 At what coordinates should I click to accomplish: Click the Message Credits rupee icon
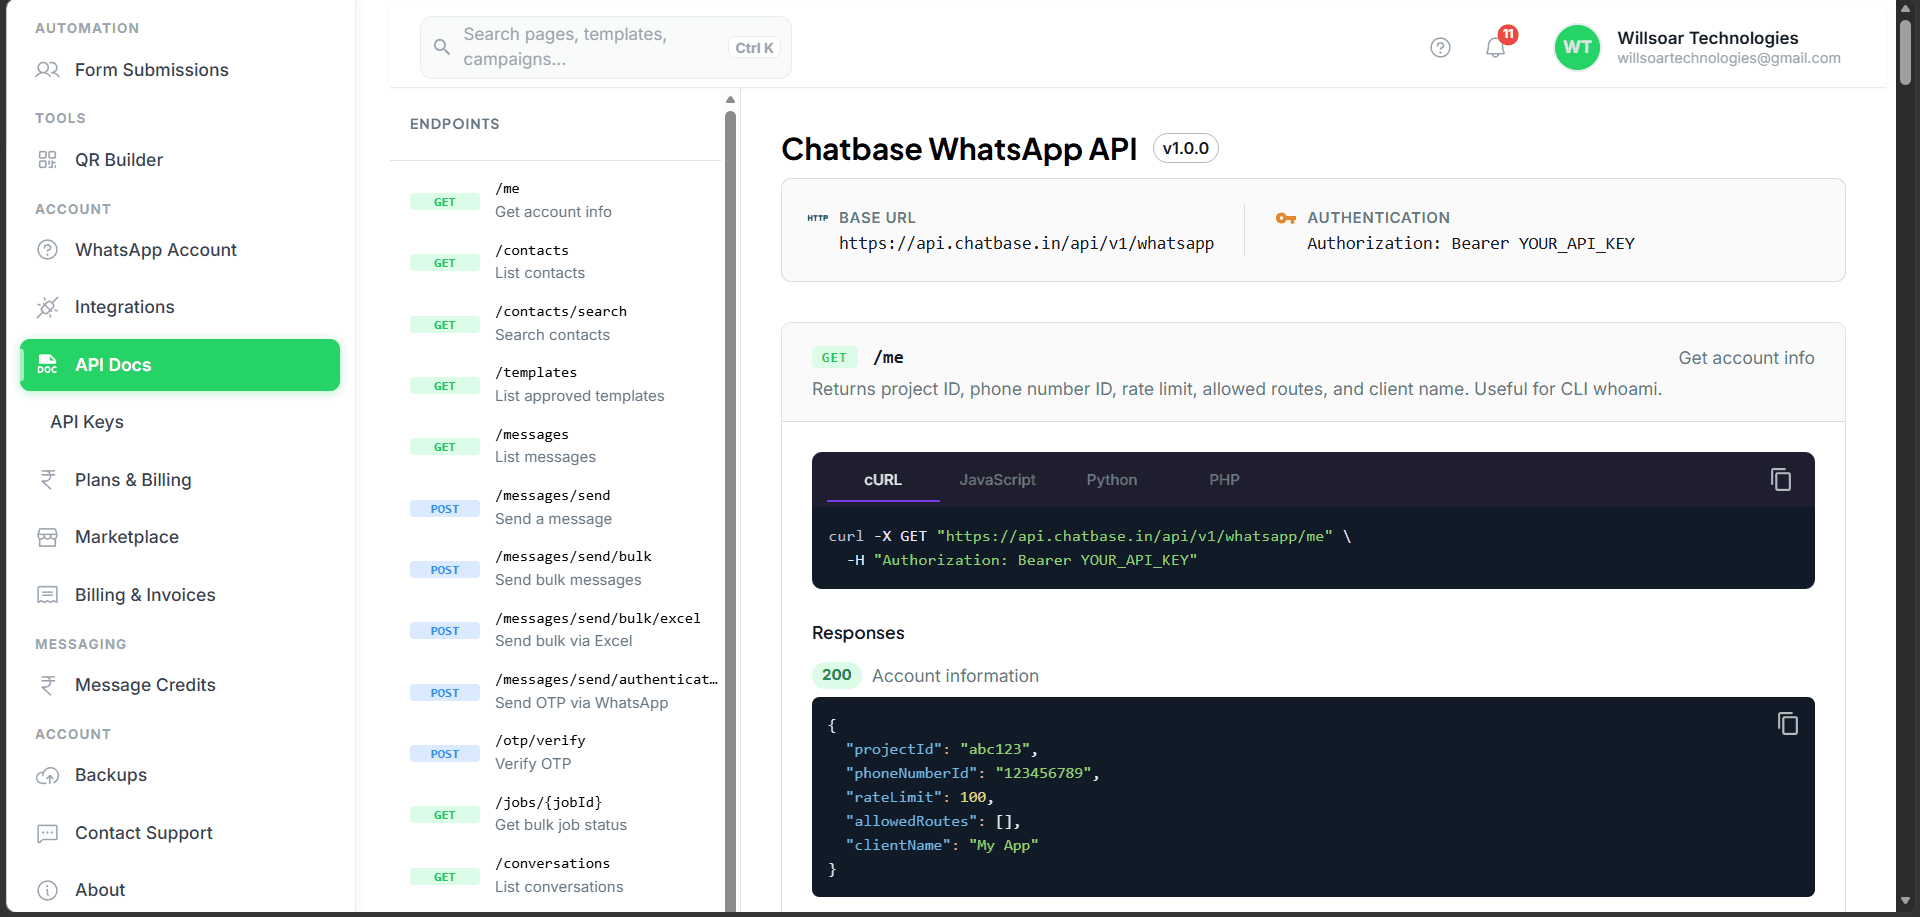coord(47,685)
